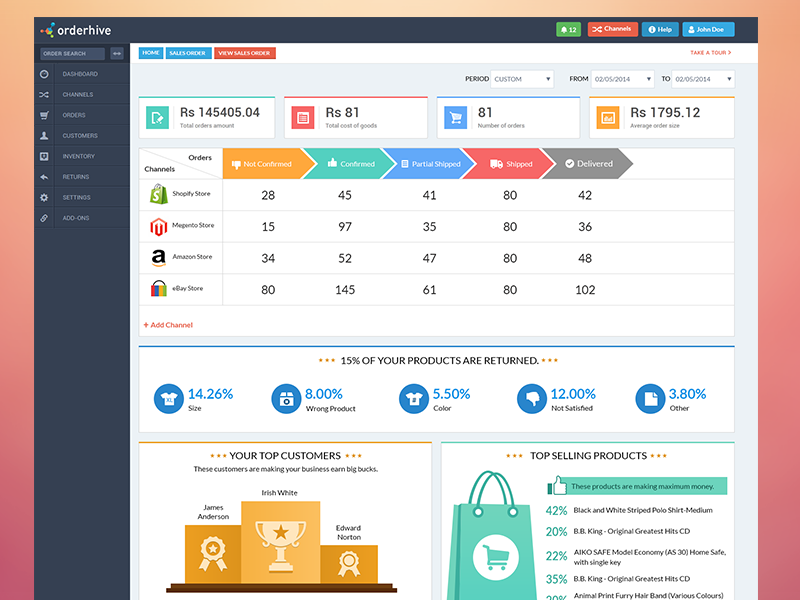Go to the Sales Order breadcrumb tab
Viewport: 800px width, 600px height.
click(x=188, y=53)
